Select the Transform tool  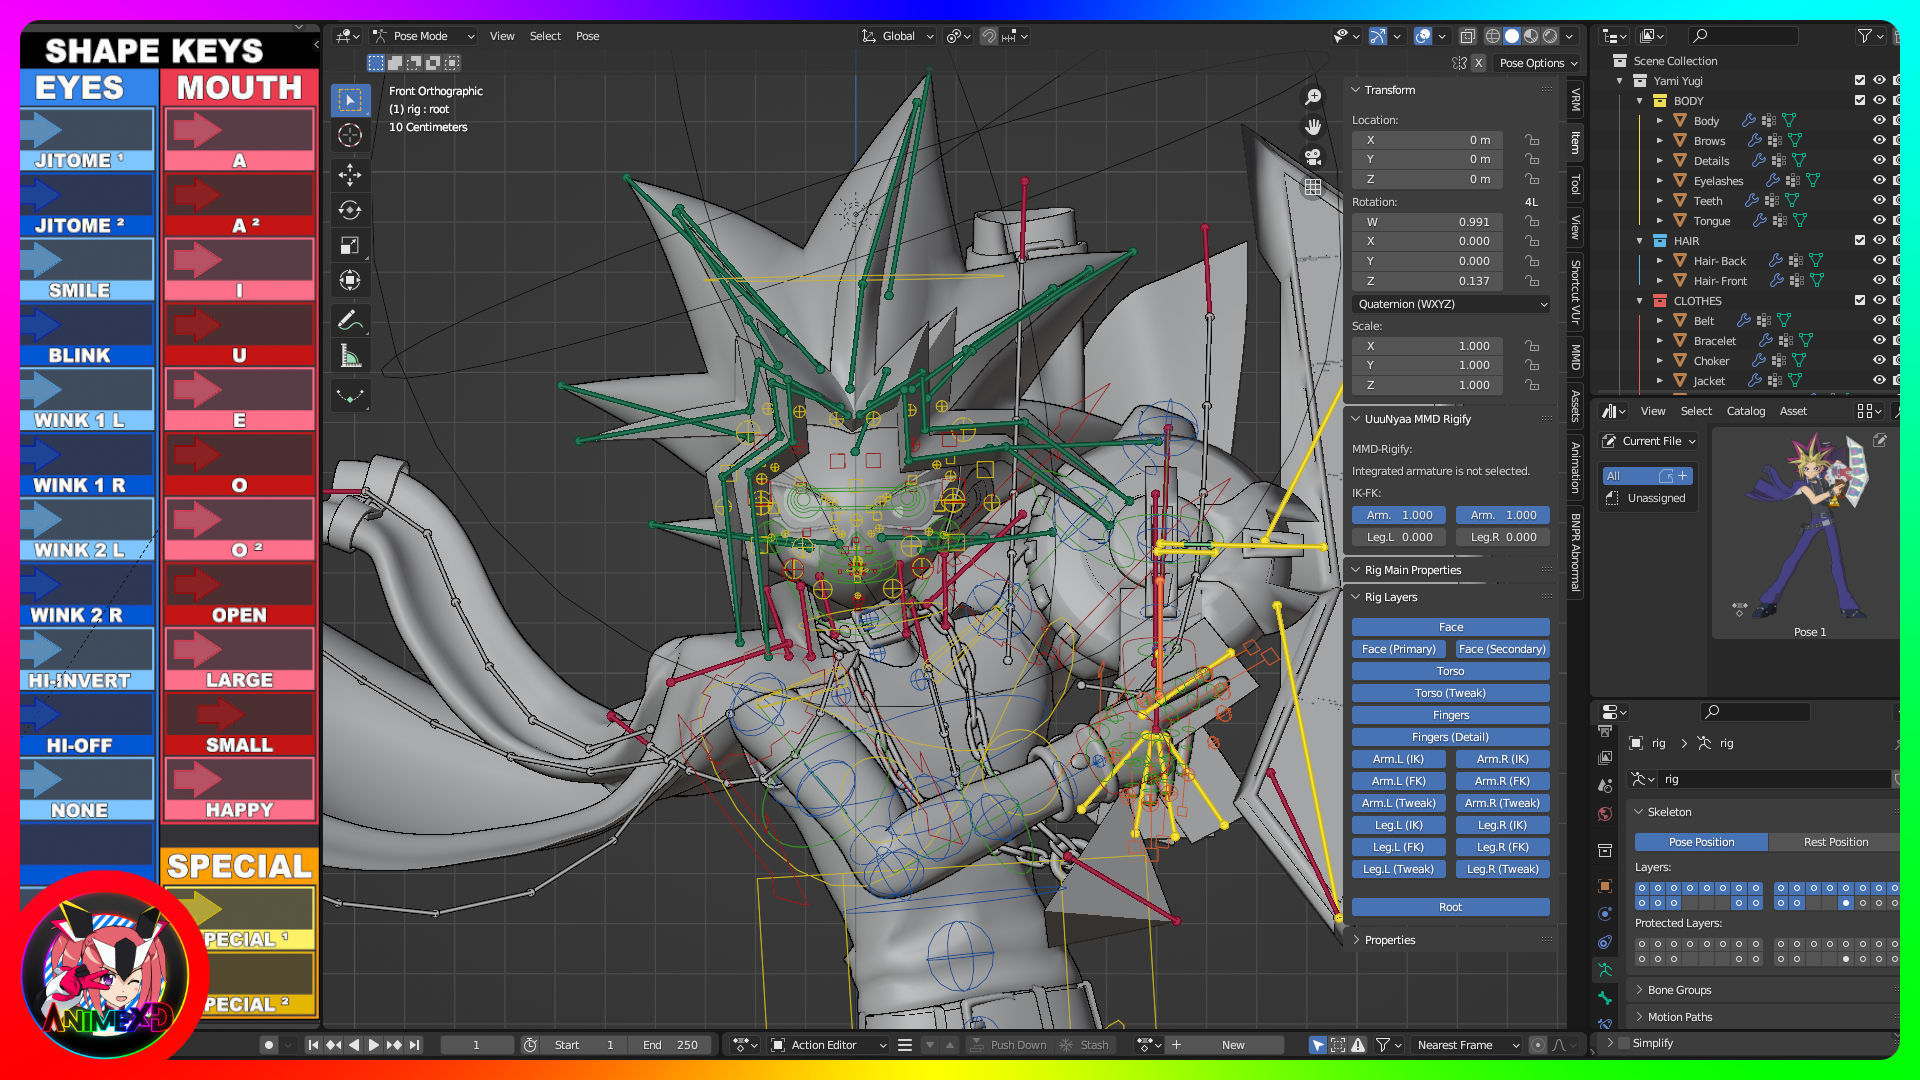pyautogui.click(x=350, y=280)
